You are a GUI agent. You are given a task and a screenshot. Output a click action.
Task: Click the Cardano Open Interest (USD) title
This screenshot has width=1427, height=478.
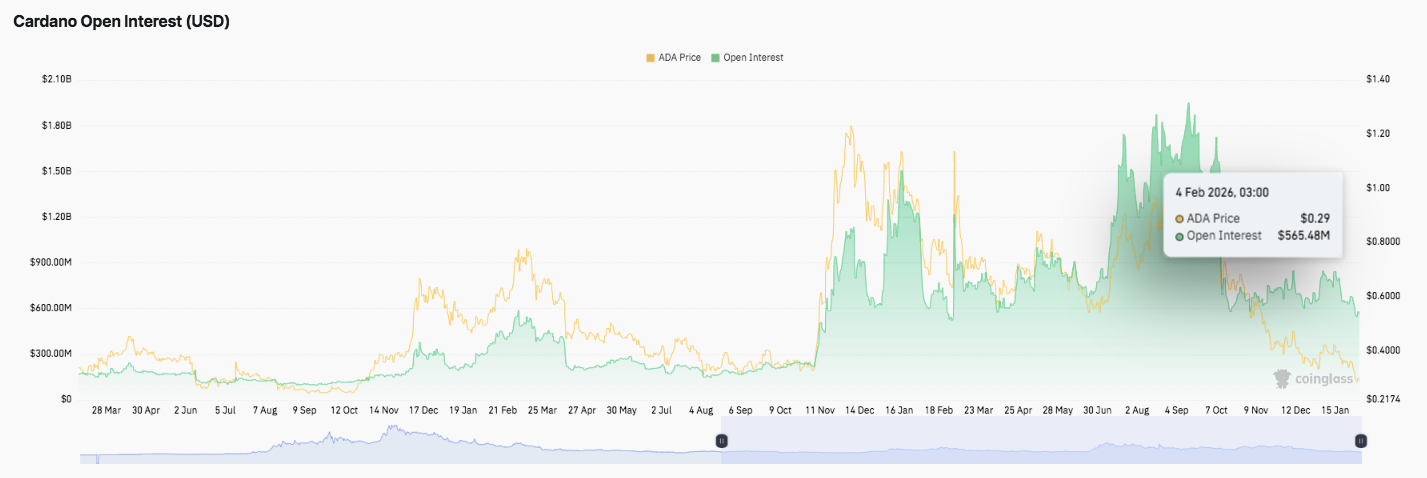pos(121,21)
